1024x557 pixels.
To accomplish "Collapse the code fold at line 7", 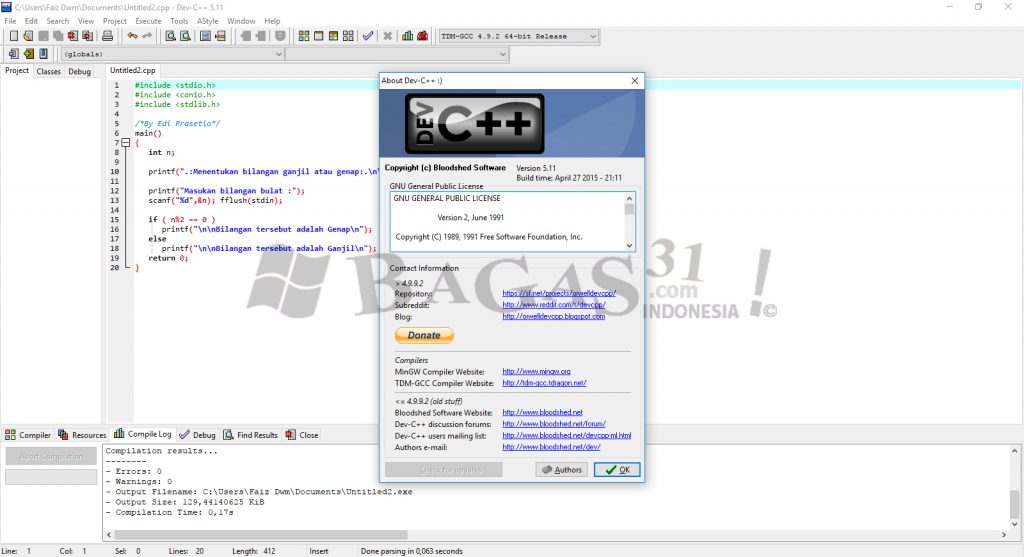I will 126,142.
